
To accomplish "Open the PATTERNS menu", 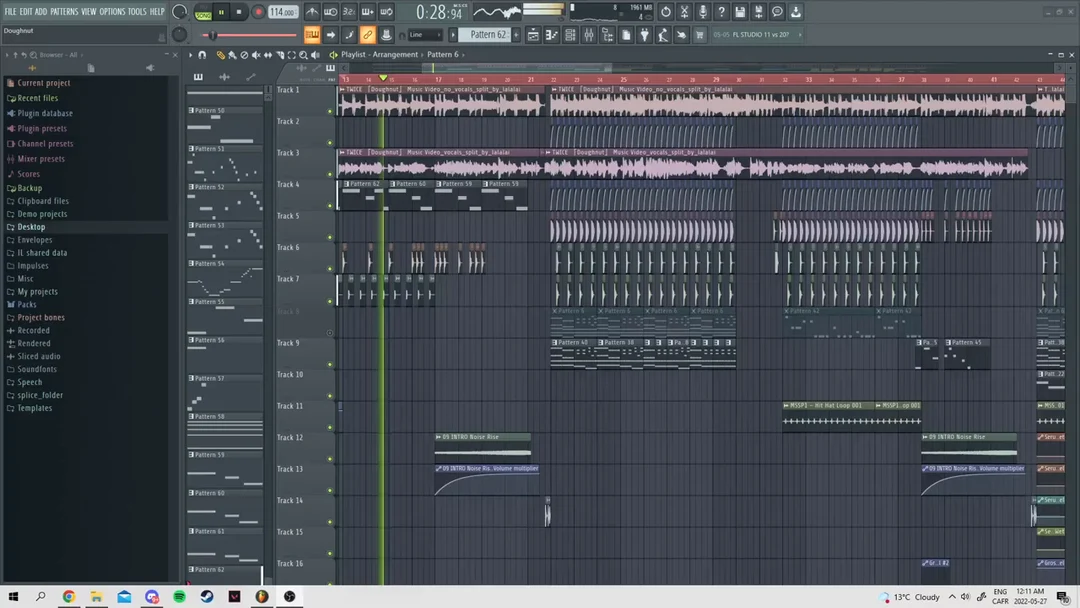I will [x=64, y=12].
